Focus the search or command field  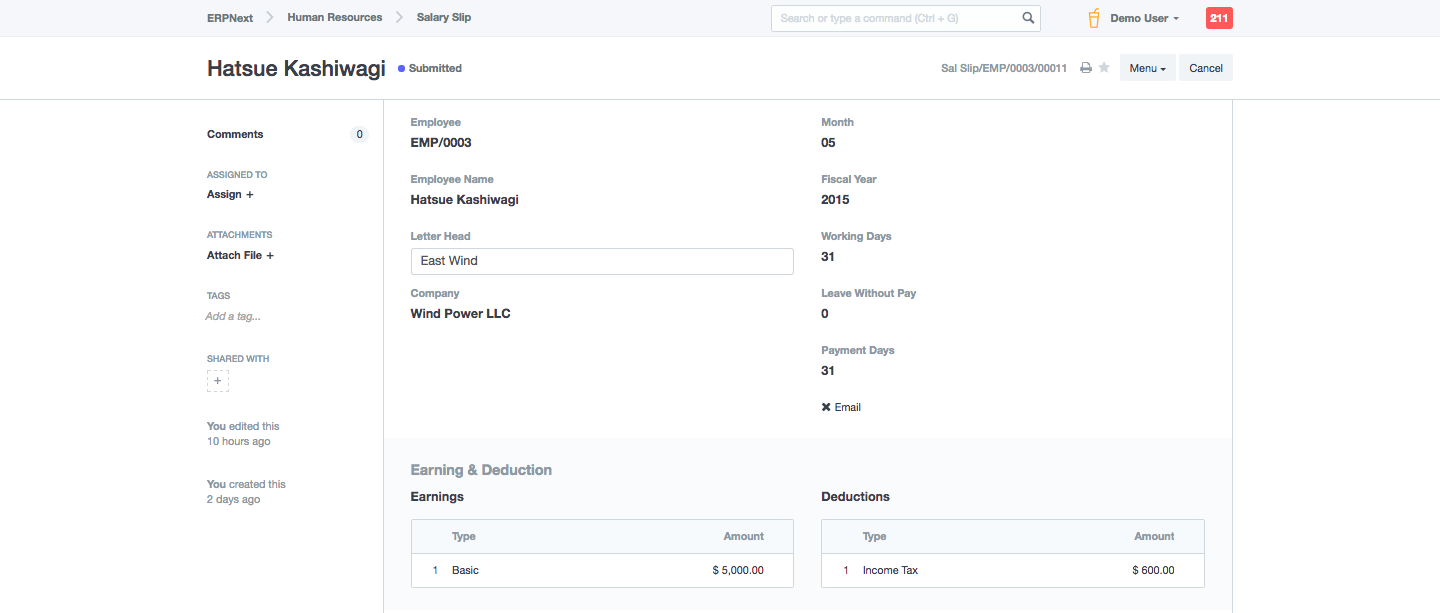coord(895,18)
